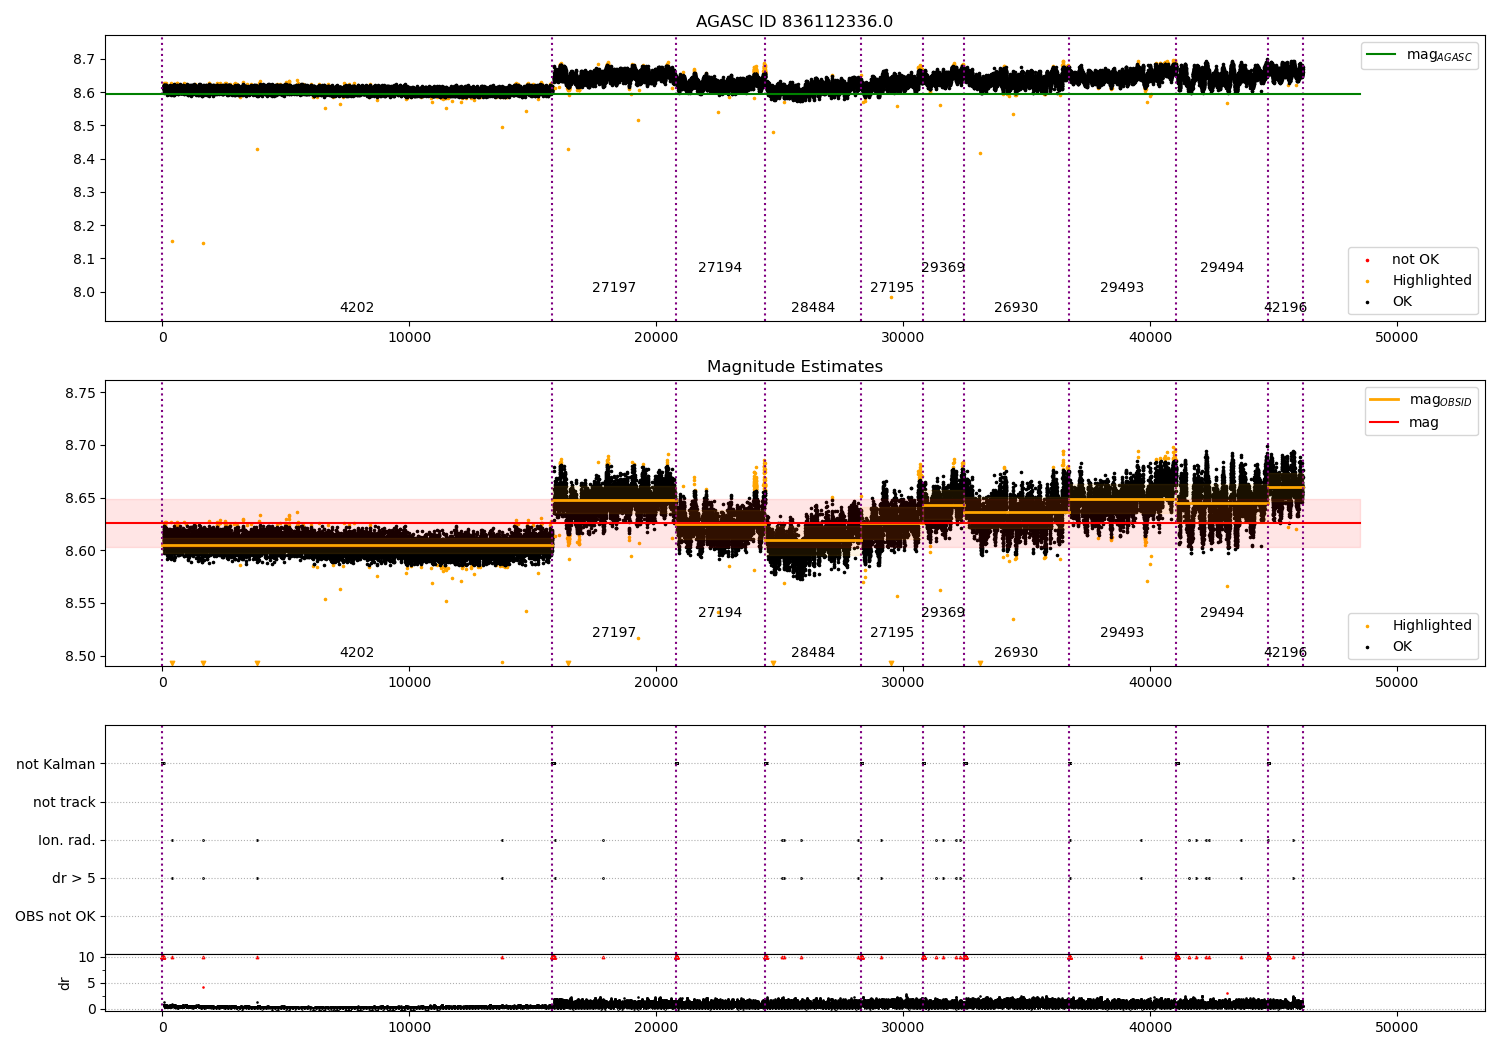Click the 20000 x-axis tick of middle plot

click(656, 683)
